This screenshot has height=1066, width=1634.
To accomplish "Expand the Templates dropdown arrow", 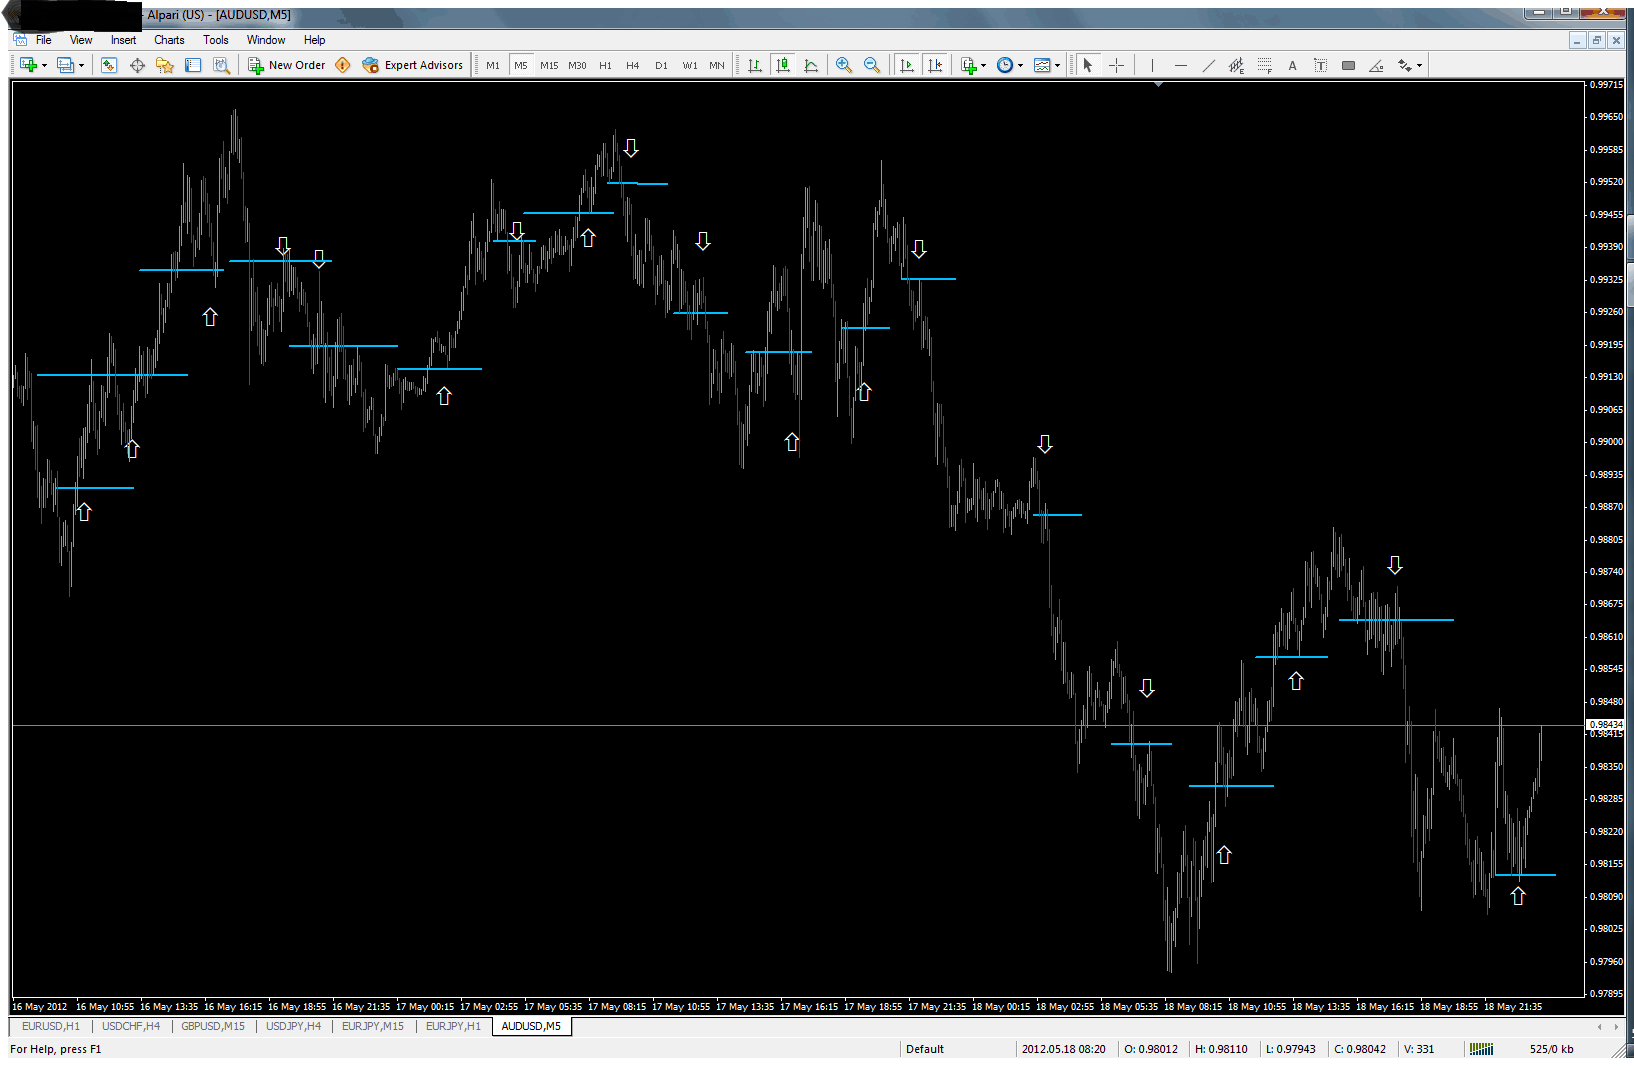I will (1057, 65).
